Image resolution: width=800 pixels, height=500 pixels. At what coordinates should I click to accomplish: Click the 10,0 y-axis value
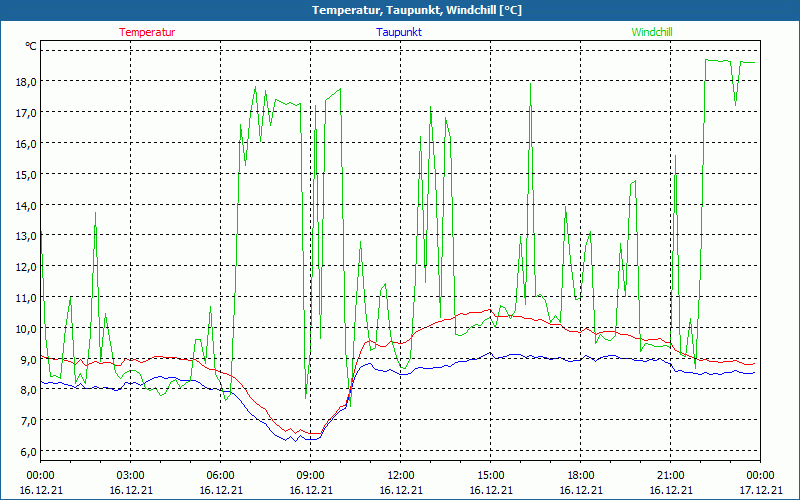coord(27,329)
